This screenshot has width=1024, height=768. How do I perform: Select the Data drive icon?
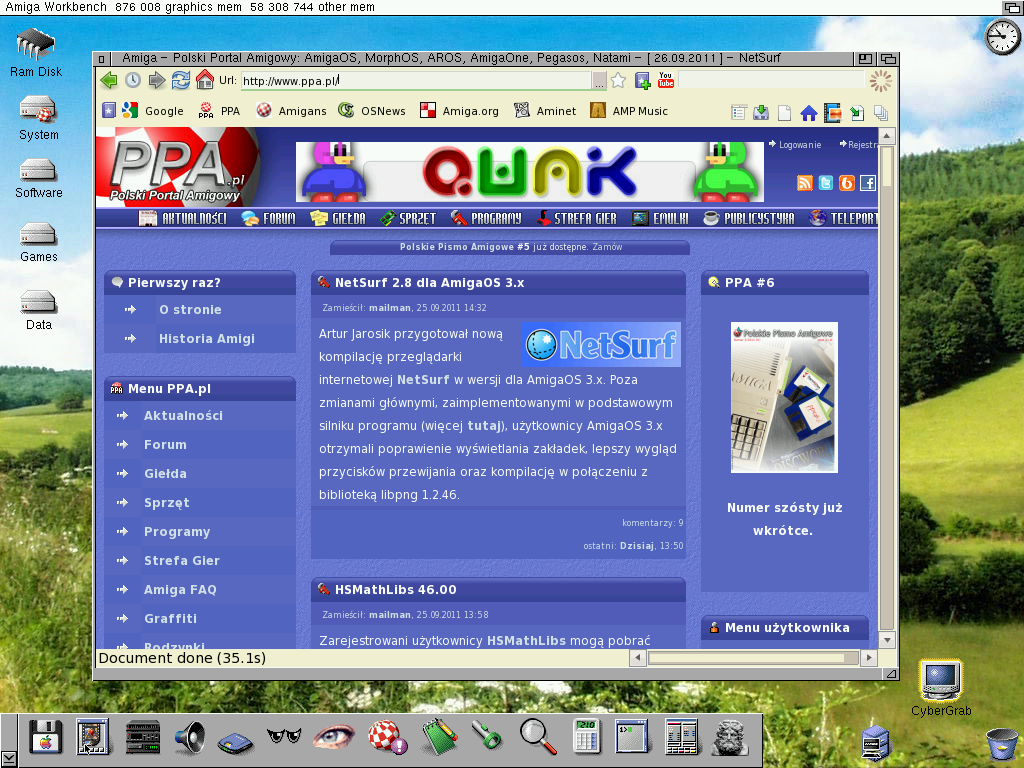pos(39,311)
